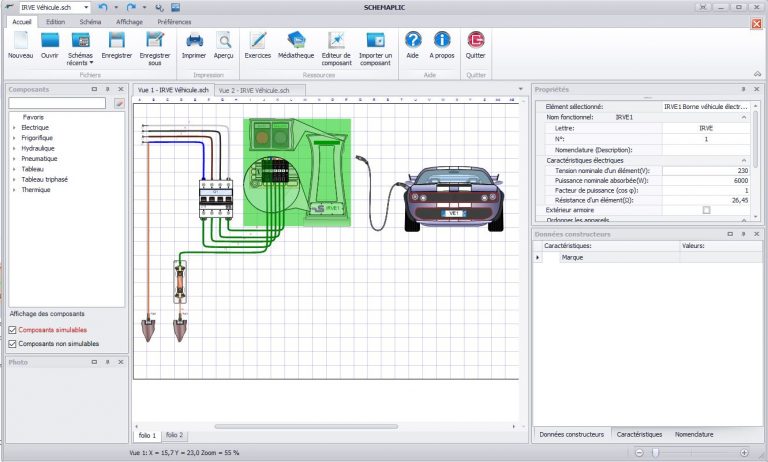Print the schema using Imprimer
This screenshot has width=768, height=462.
click(195, 41)
